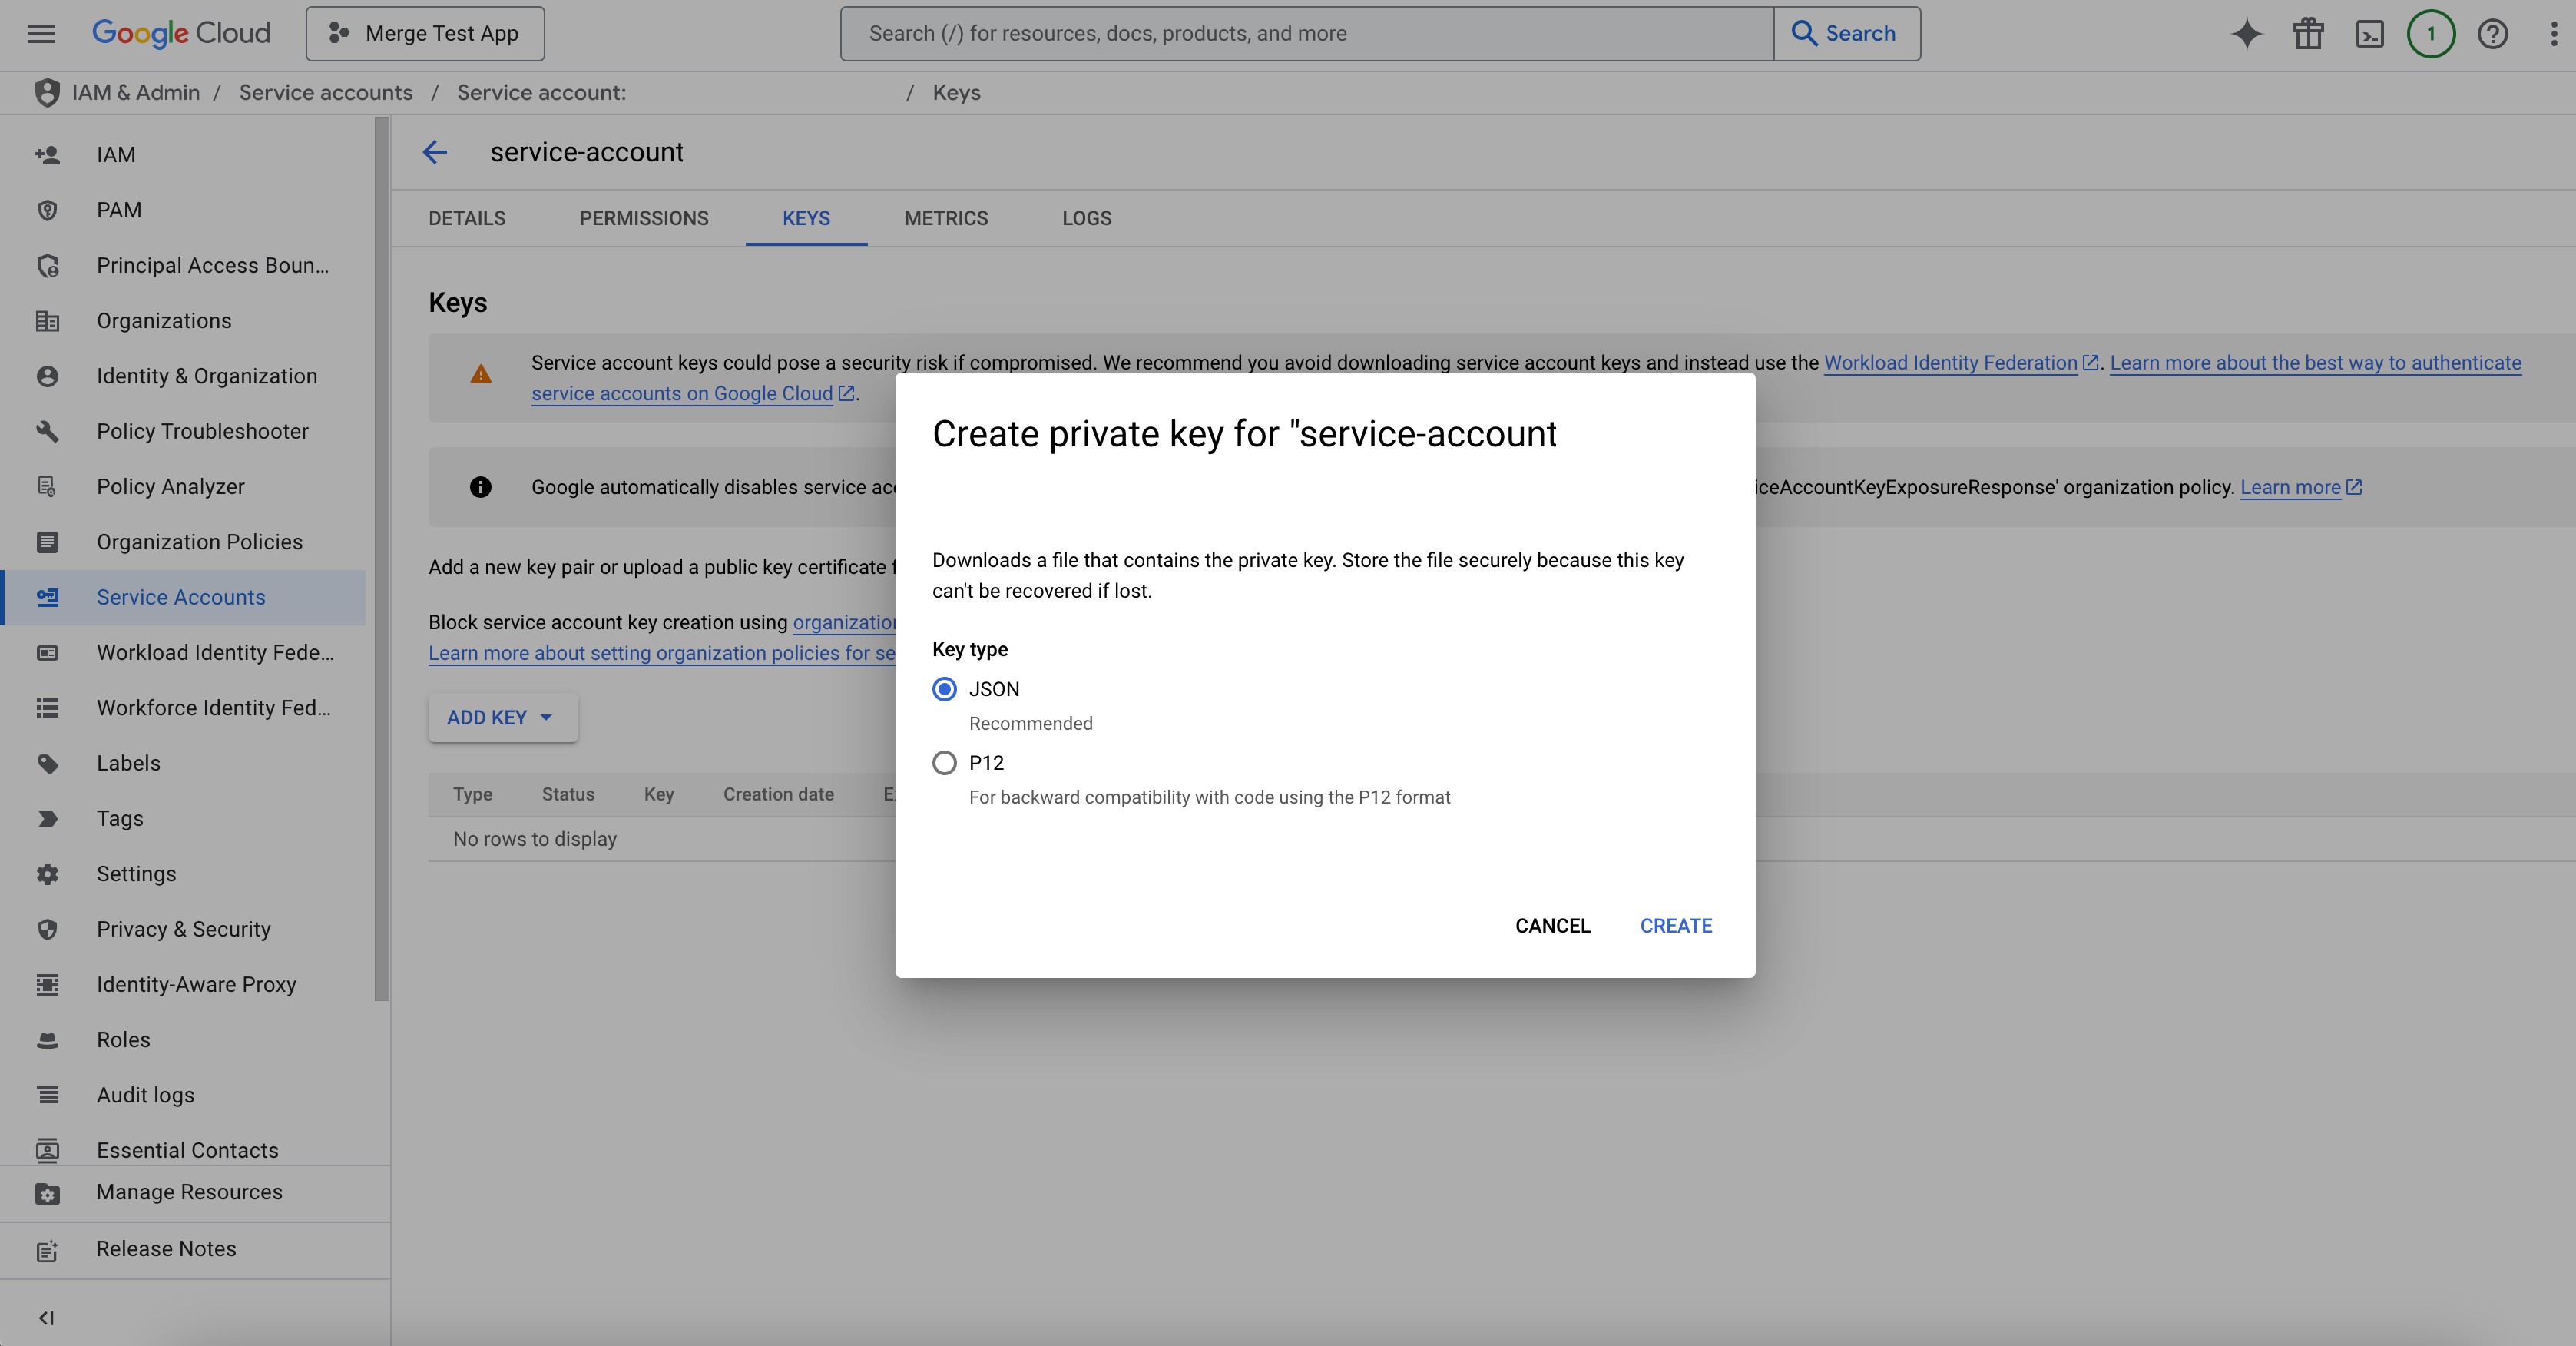Click the Creation date column header
This screenshot has height=1346, width=2576.
coord(778,794)
